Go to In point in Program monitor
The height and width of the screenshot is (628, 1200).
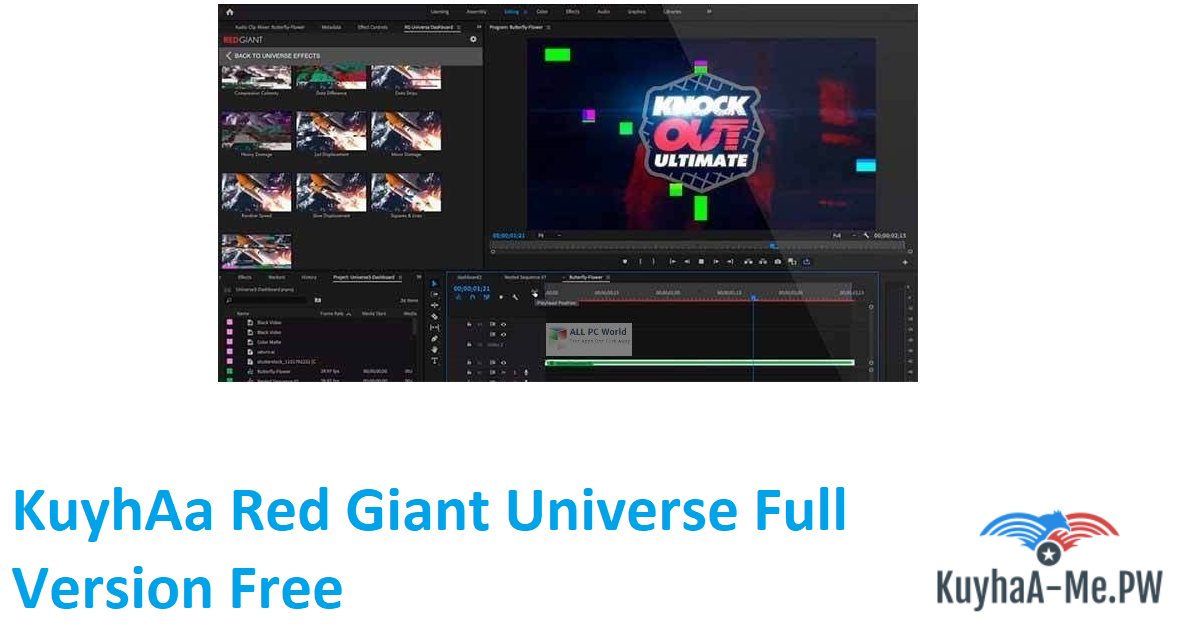[672, 262]
